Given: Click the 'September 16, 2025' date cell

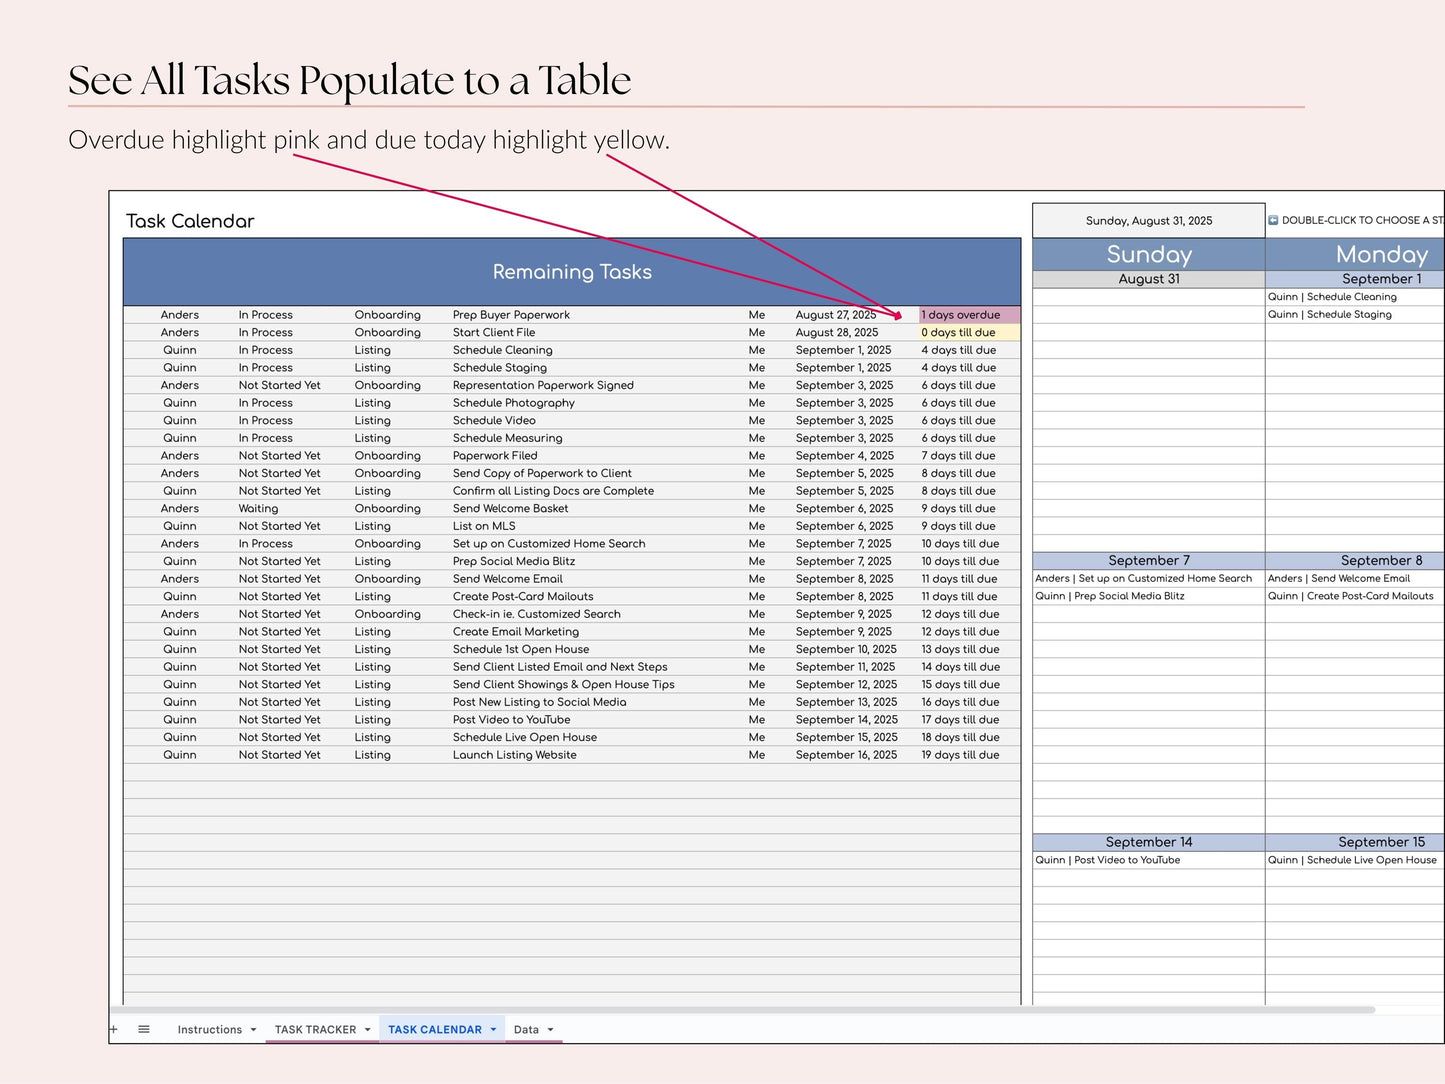Looking at the screenshot, I should (x=846, y=755).
